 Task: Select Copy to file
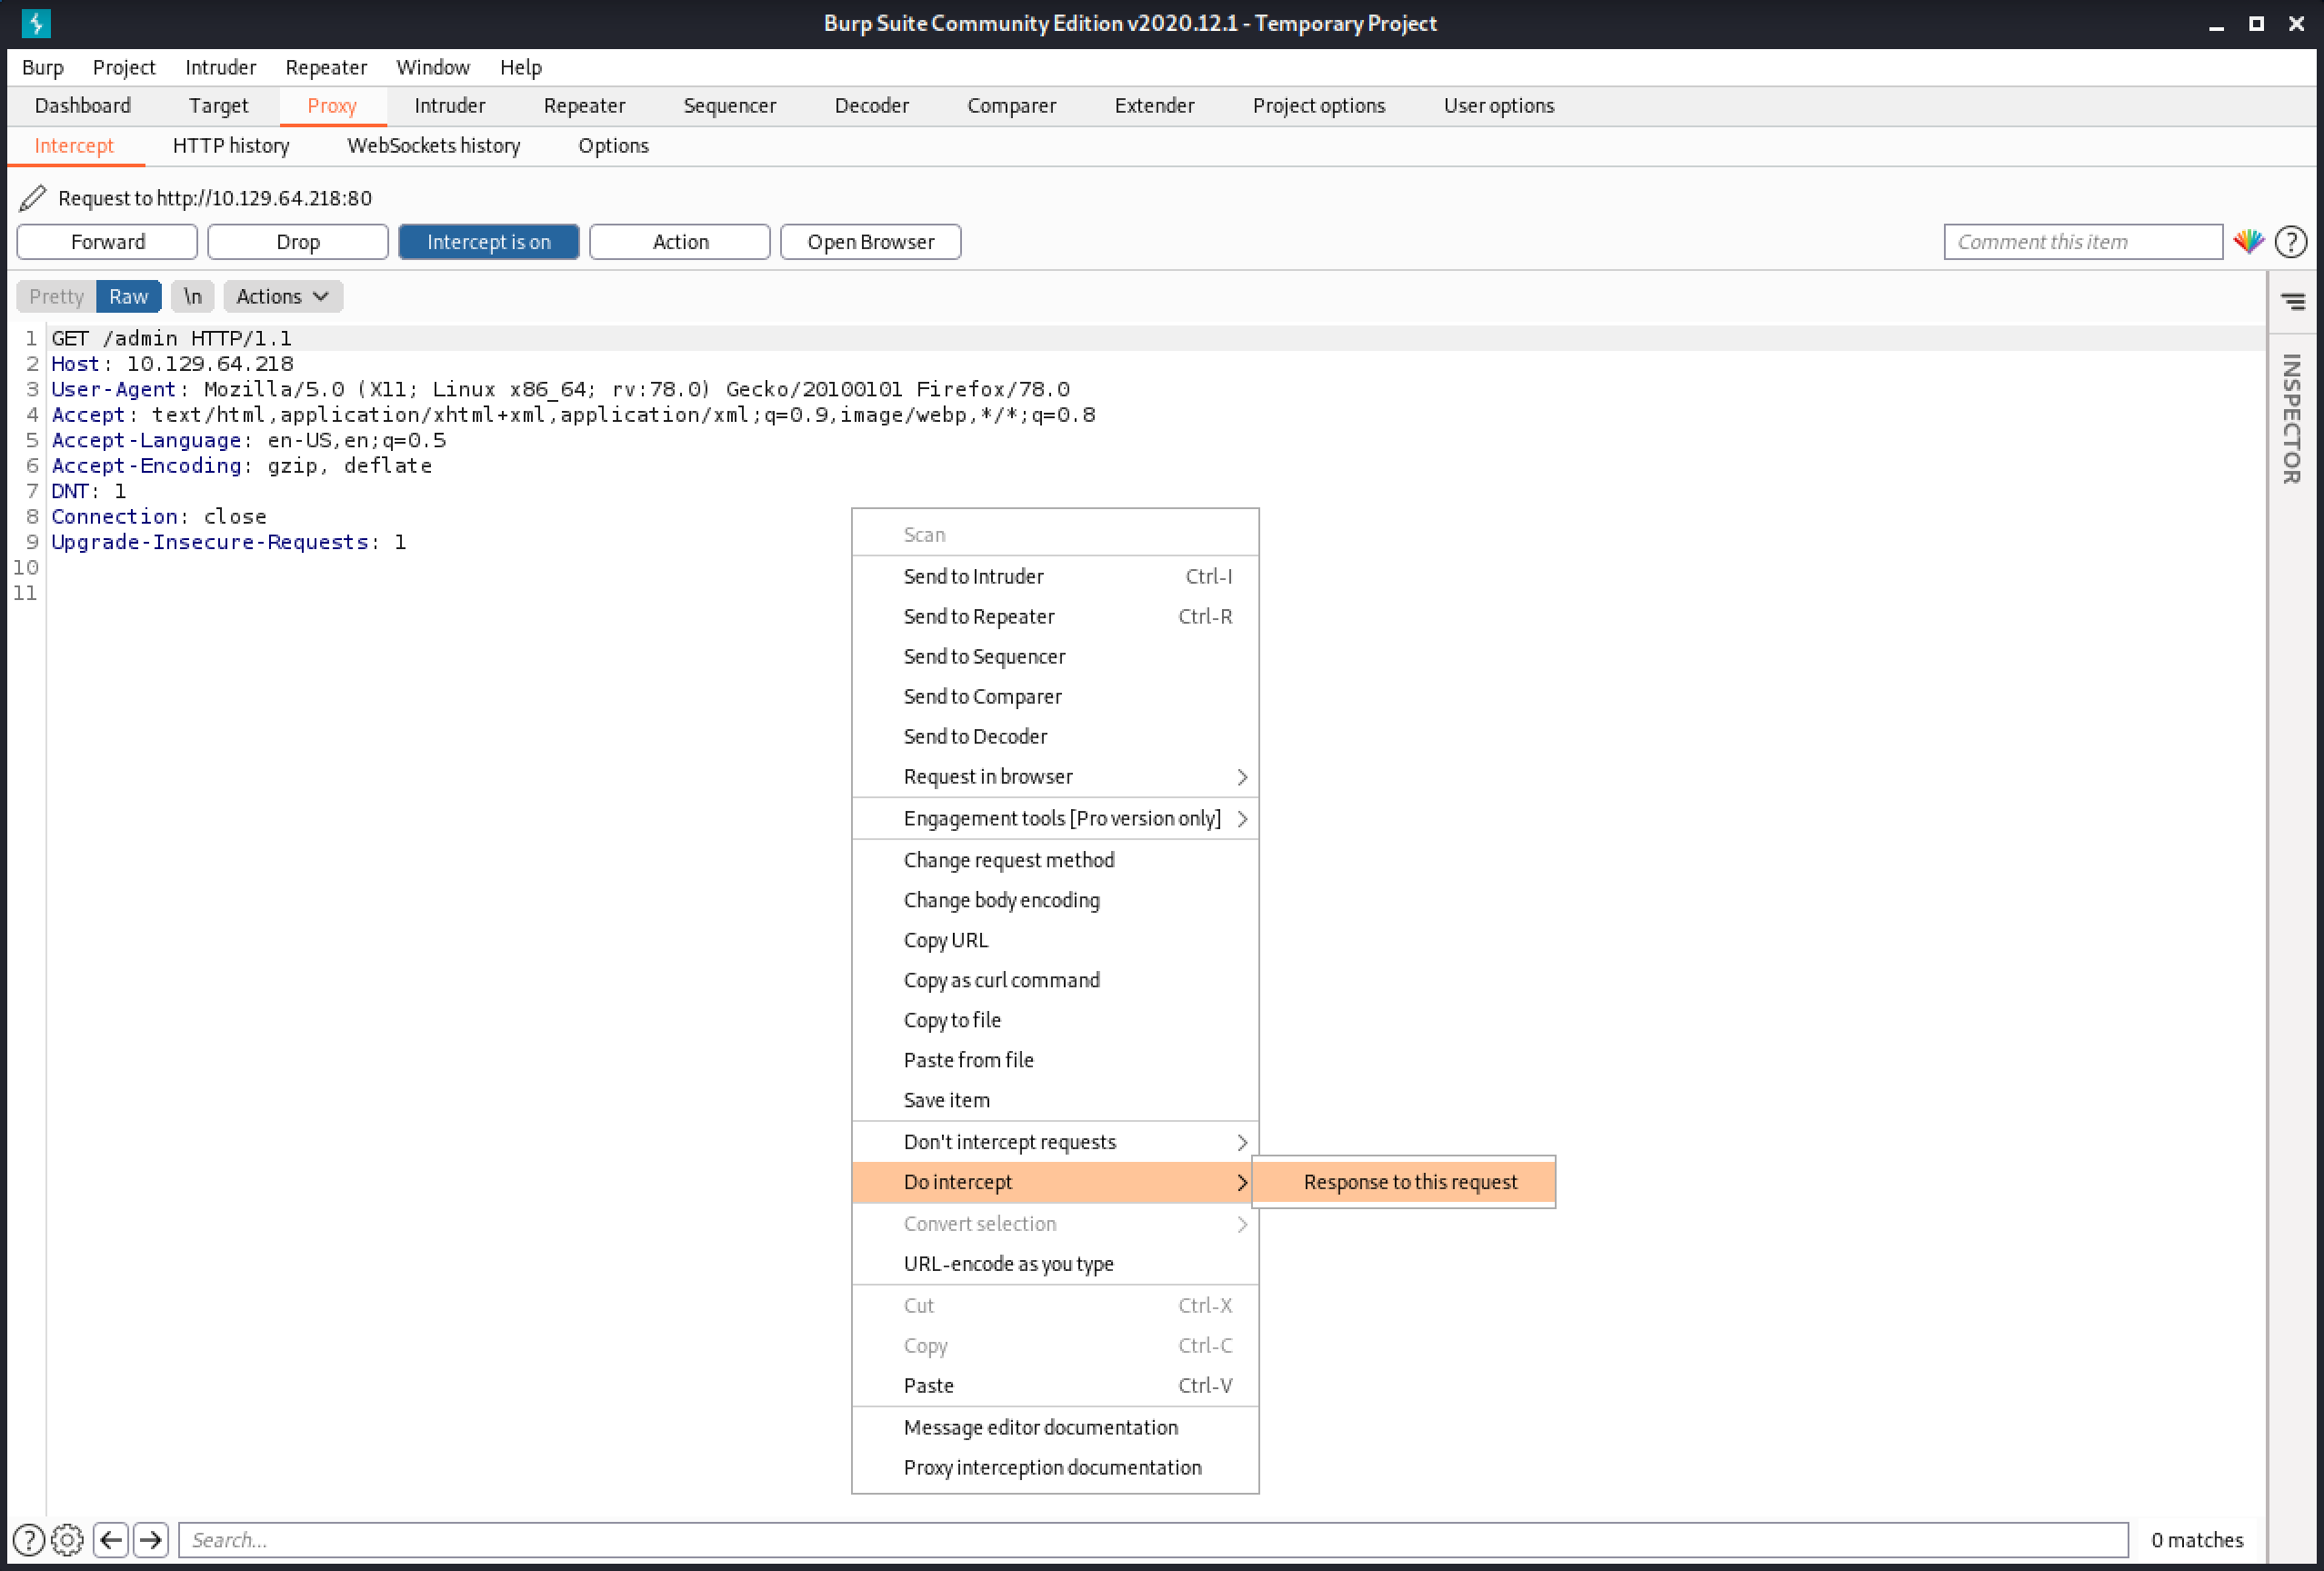coord(1054,1020)
